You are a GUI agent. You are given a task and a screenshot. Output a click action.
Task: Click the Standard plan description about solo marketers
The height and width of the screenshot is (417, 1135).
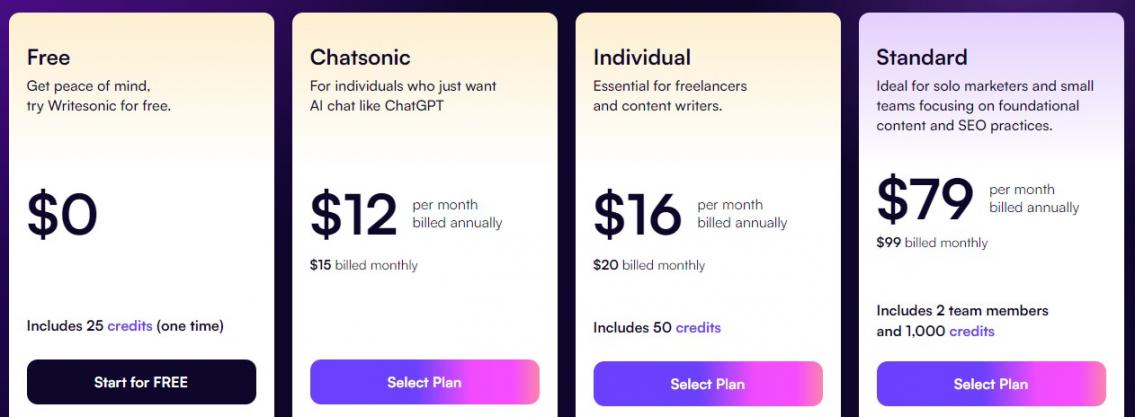pos(984,106)
